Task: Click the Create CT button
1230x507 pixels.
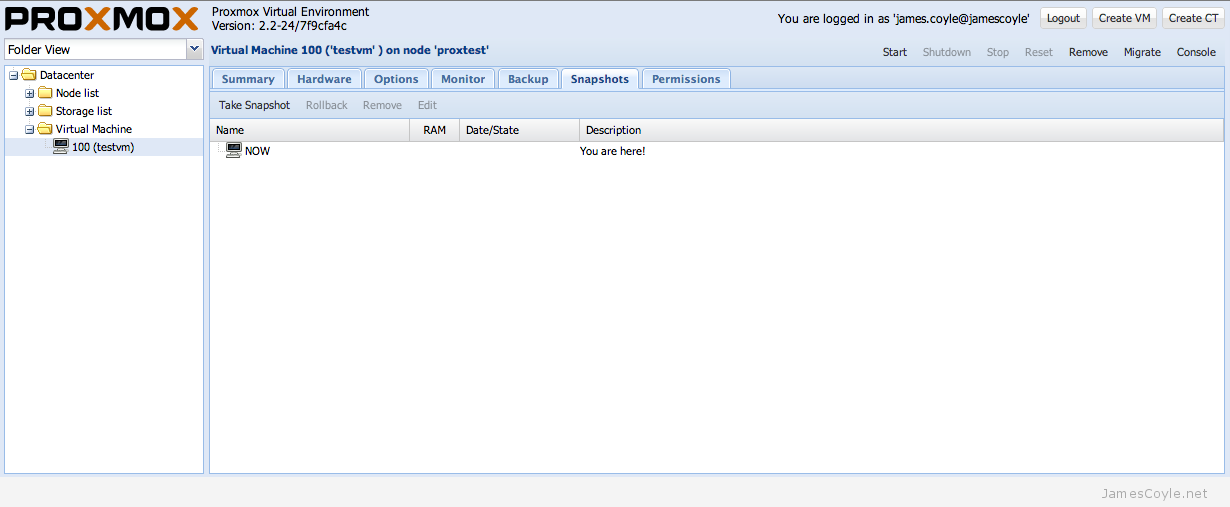Action: [x=1193, y=18]
